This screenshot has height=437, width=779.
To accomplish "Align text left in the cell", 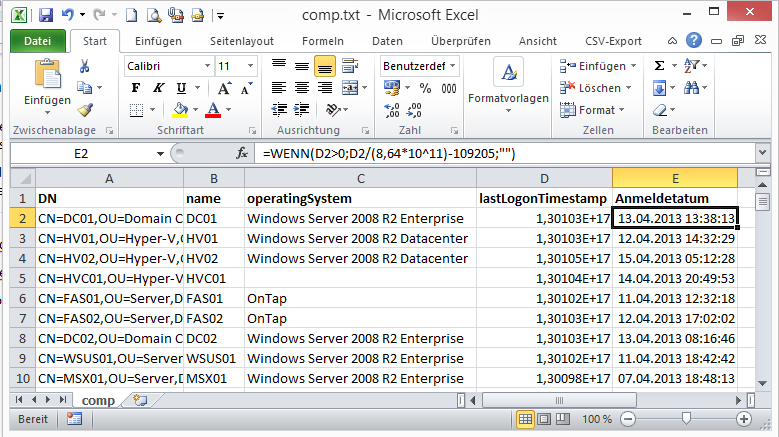I will [x=279, y=88].
